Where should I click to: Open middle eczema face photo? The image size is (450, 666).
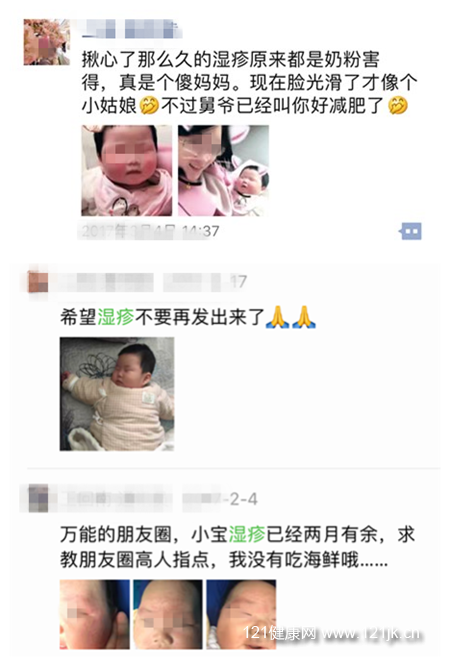coord(168,614)
